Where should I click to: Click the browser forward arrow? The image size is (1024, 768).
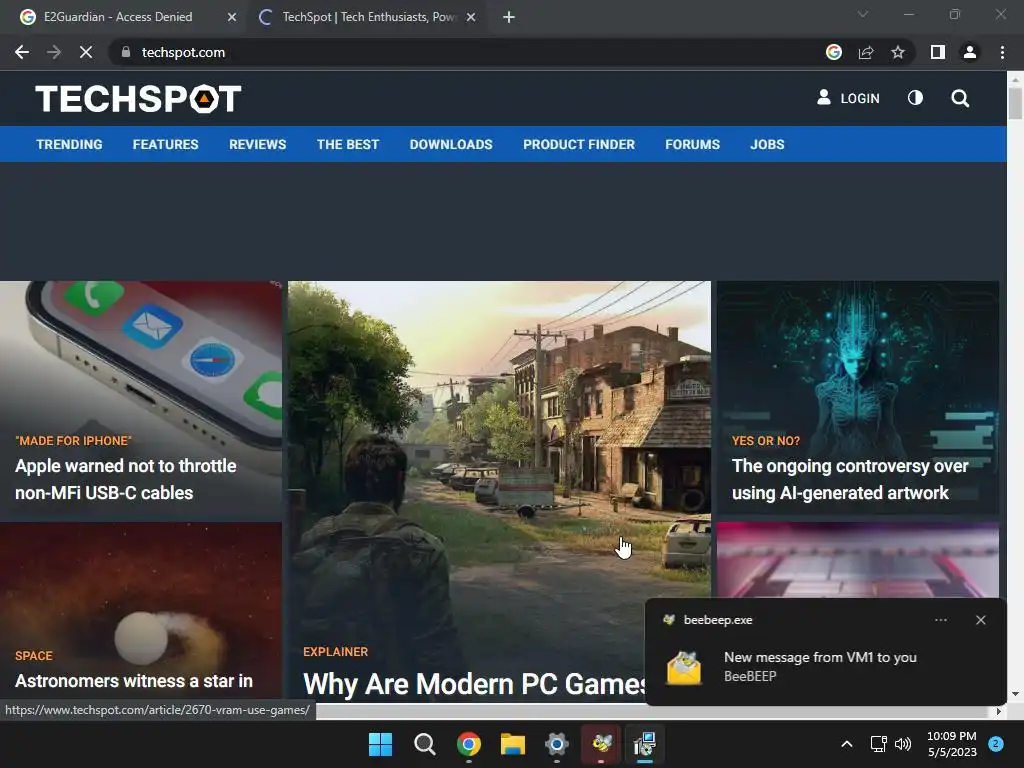coord(54,52)
